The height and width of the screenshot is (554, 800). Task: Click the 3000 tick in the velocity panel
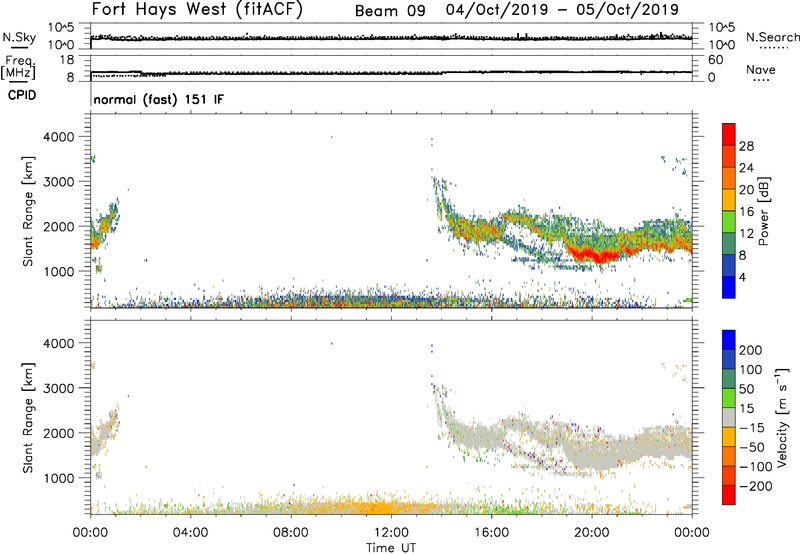[58, 388]
